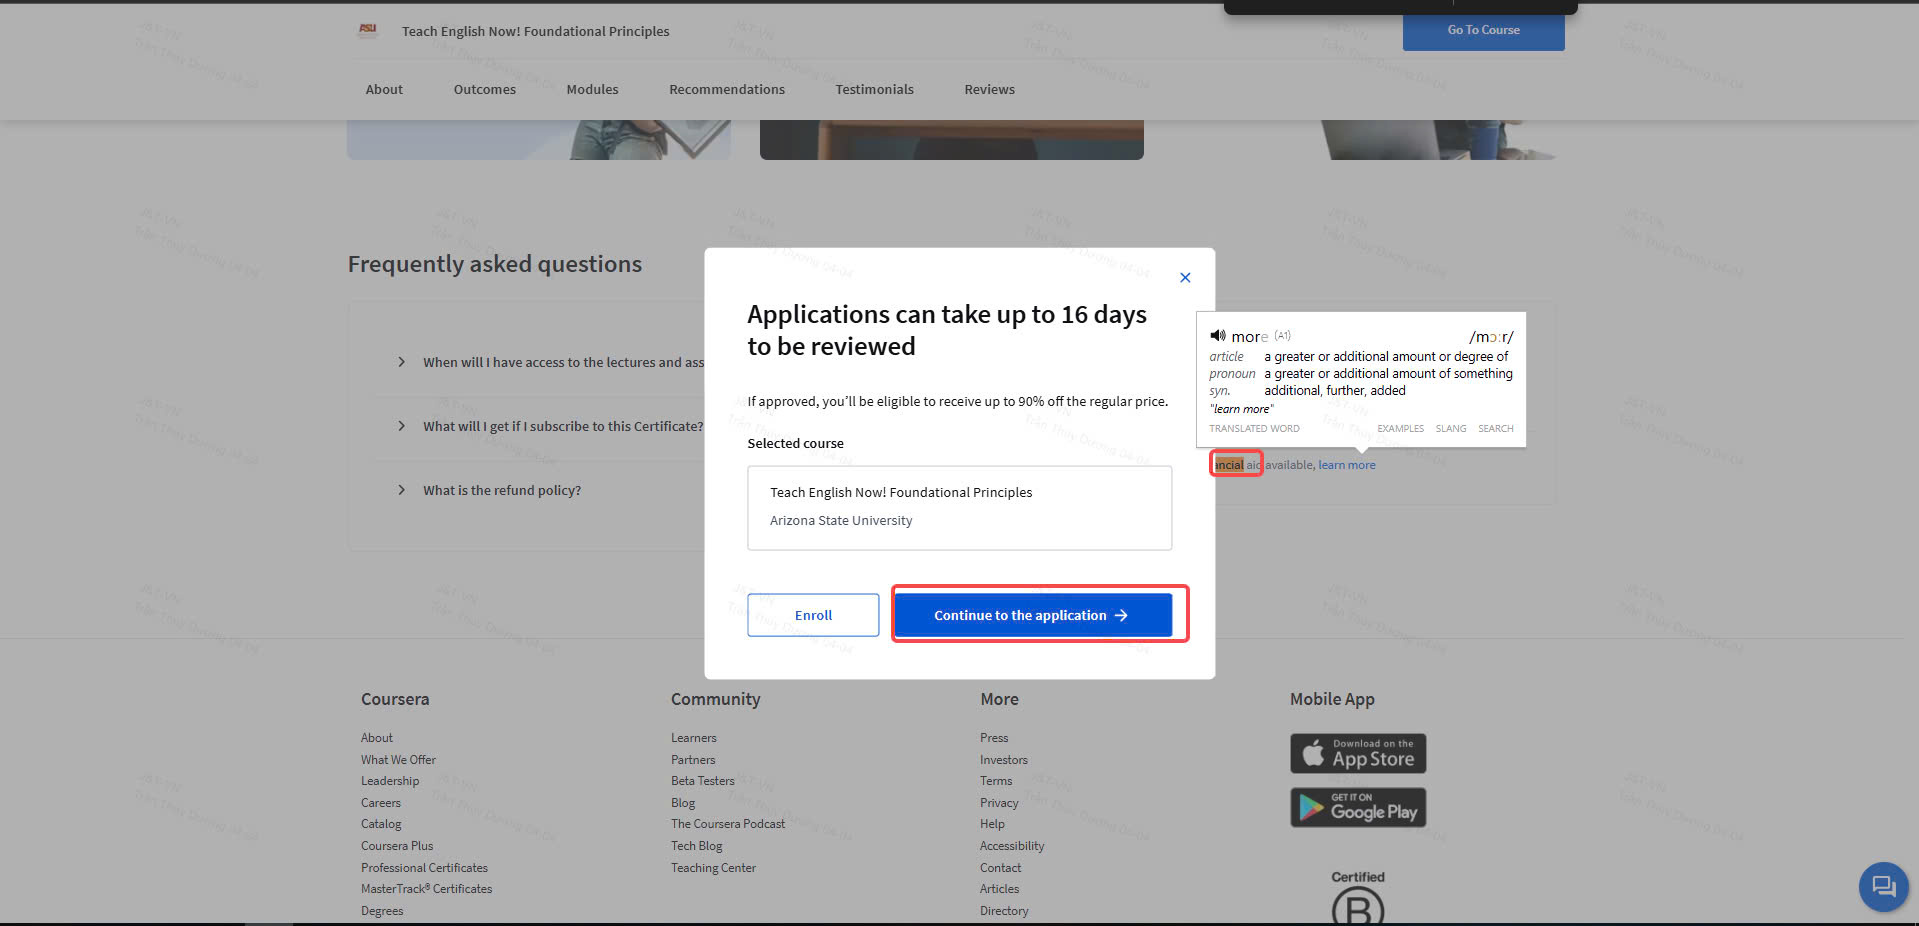The width and height of the screenshot is (1919, 926).
Task: Play pronunciation speaker icon for 'more'
Action: click(x=1217, y=336)
